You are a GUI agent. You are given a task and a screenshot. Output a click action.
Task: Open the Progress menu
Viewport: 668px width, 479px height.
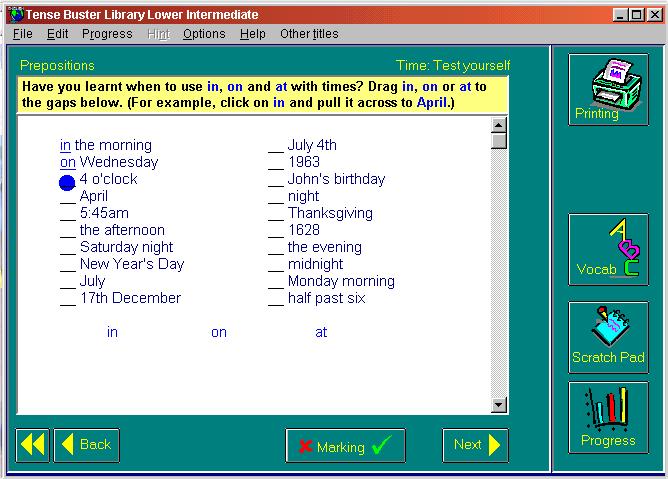[x=107, y=34]
